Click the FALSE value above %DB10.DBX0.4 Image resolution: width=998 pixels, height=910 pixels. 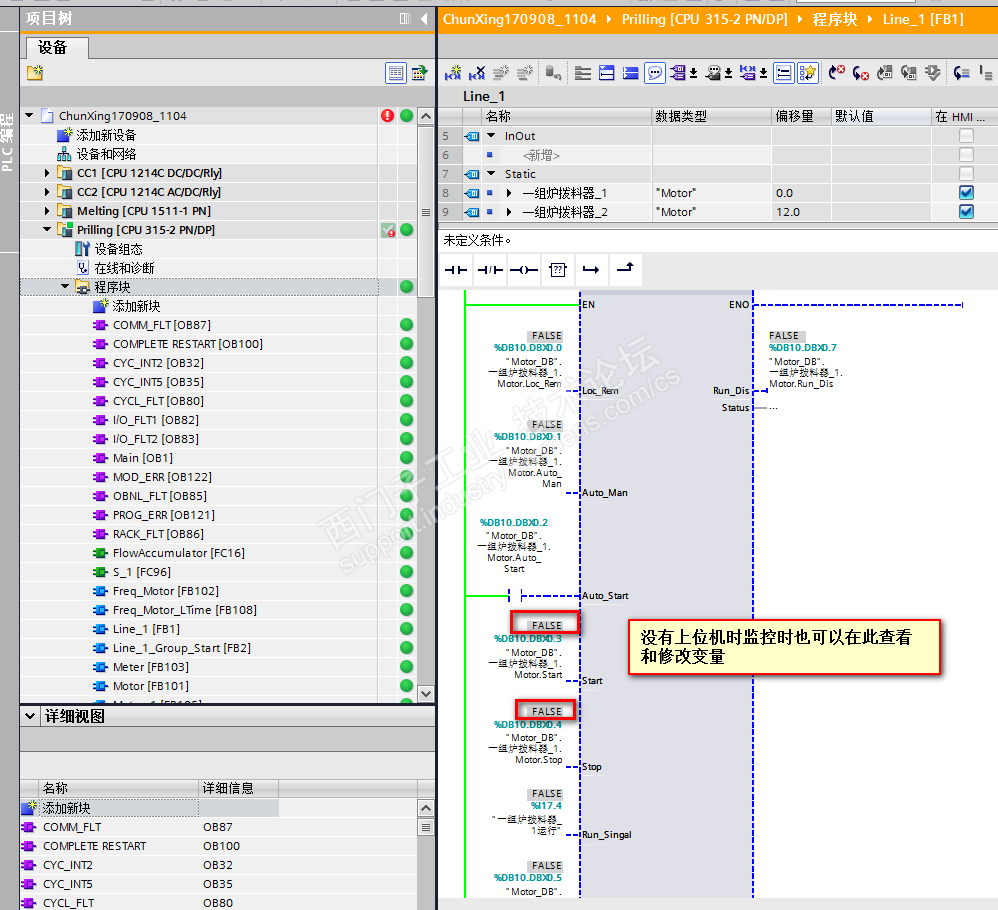[546, 711]
